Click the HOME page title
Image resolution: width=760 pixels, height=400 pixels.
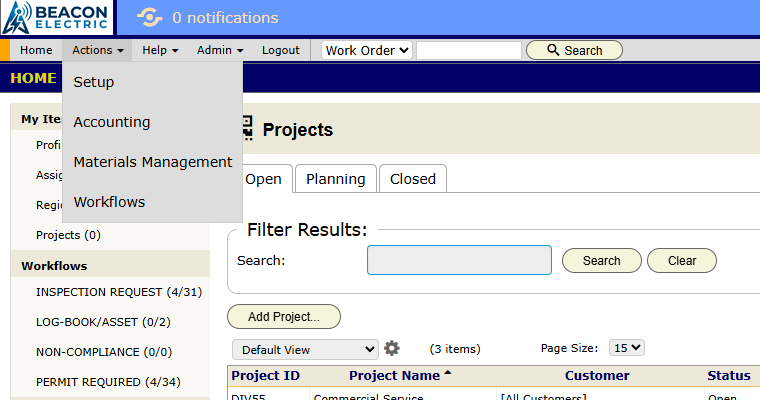tap(33, 78)
